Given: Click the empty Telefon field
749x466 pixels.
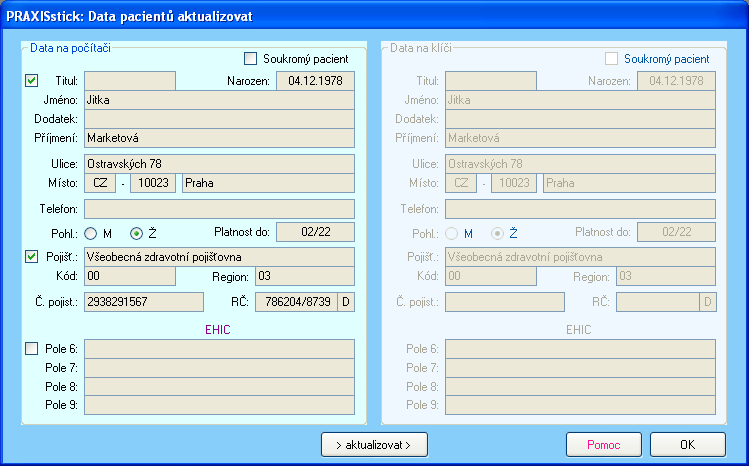Looking at the screenshot, I should pos(219,208).
